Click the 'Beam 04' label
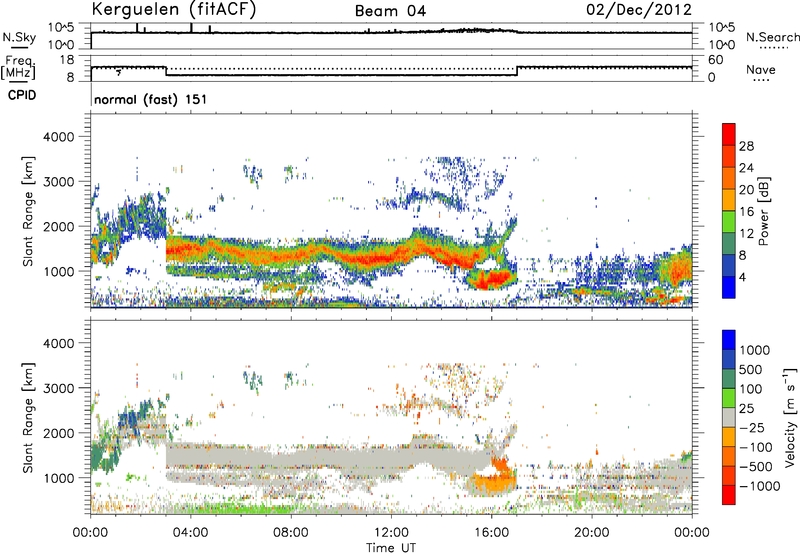 390,11
